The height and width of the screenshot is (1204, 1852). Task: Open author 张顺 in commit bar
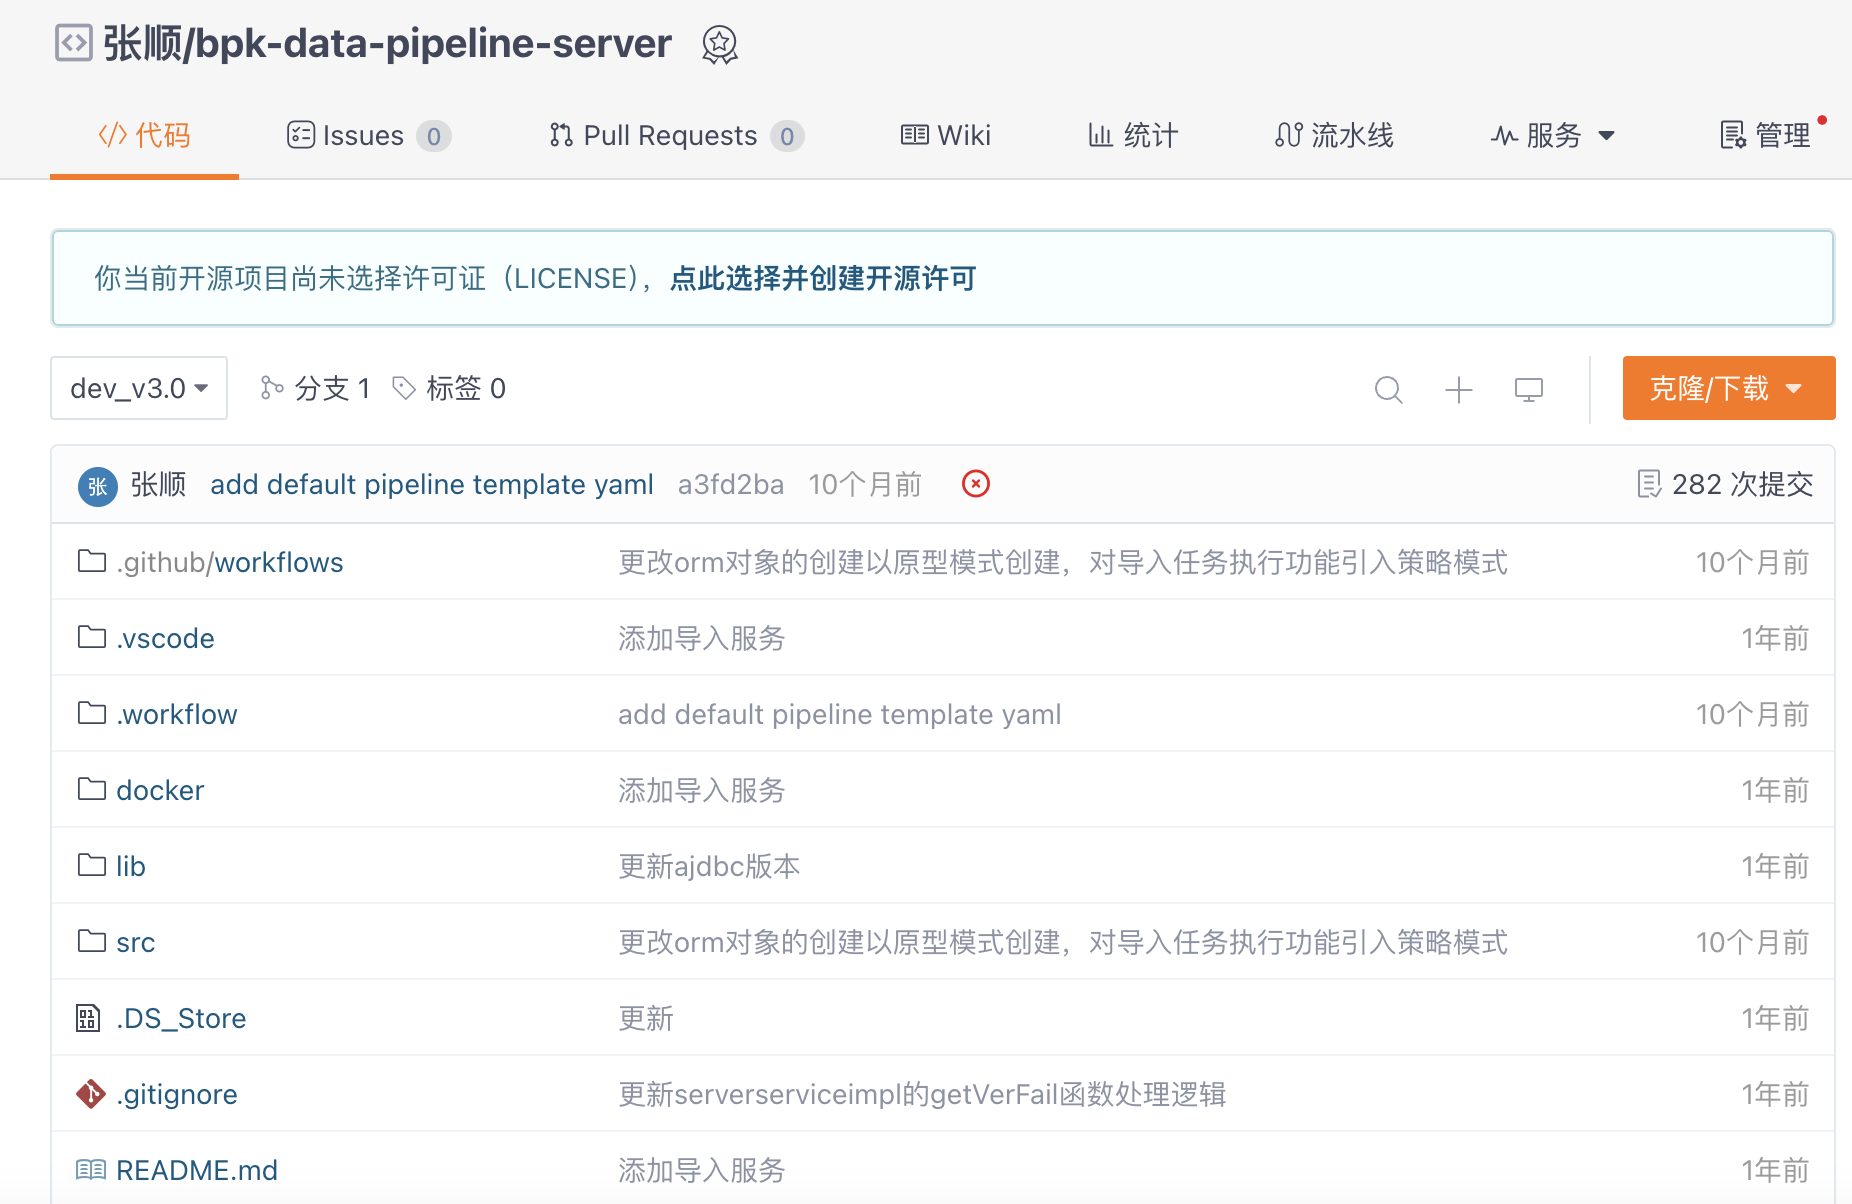coord(159,485)
